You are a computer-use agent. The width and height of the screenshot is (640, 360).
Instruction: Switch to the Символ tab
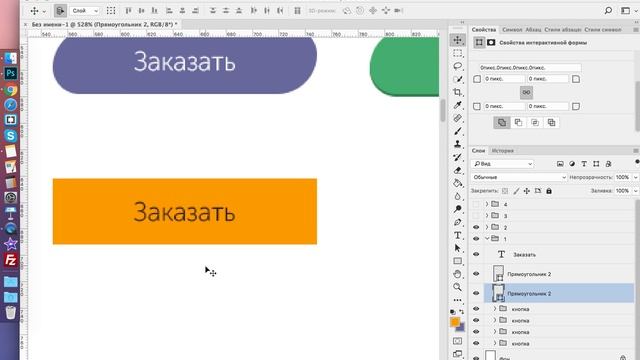[512, 30]
